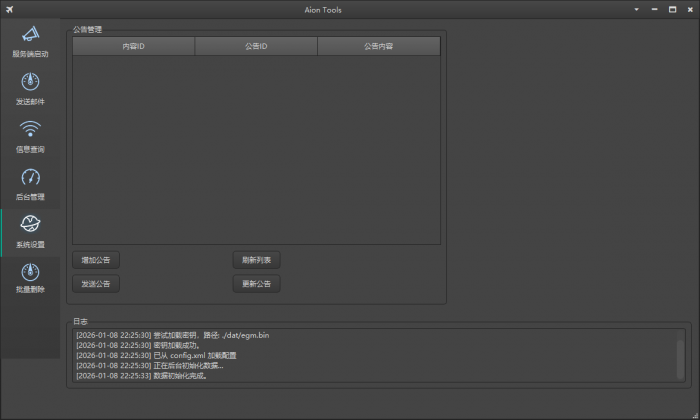This screenshot has height=420, width=700.
Task: Click the 刷新列表 button
Action: (257, 260)
